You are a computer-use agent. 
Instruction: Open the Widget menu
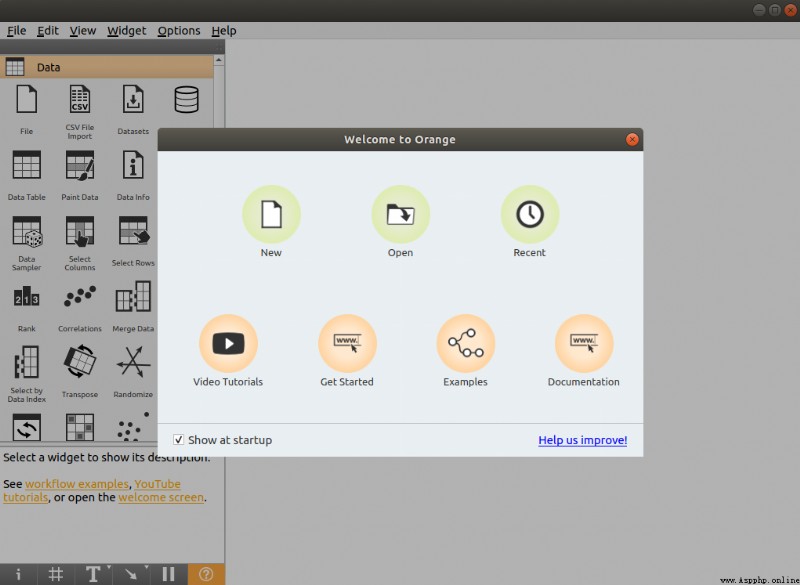pyautogui.click(x=127, y=31)
